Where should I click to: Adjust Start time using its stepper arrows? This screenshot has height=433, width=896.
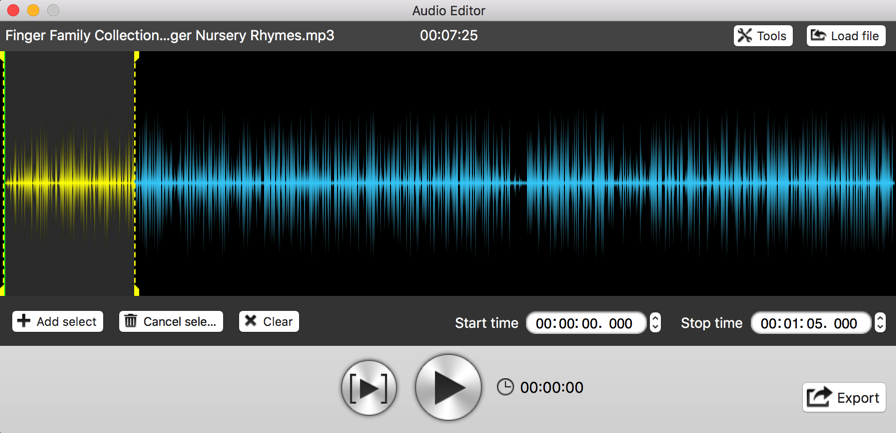655,323
